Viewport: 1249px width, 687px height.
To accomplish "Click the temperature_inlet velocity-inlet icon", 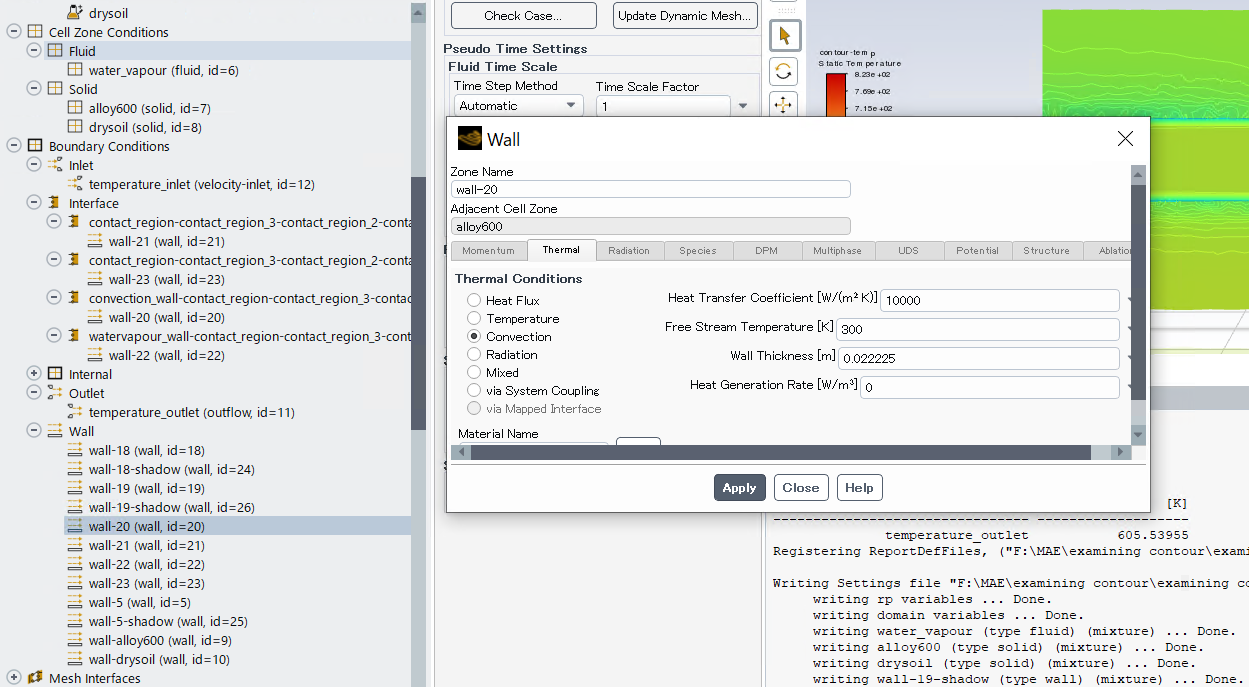I will (75, 184).
